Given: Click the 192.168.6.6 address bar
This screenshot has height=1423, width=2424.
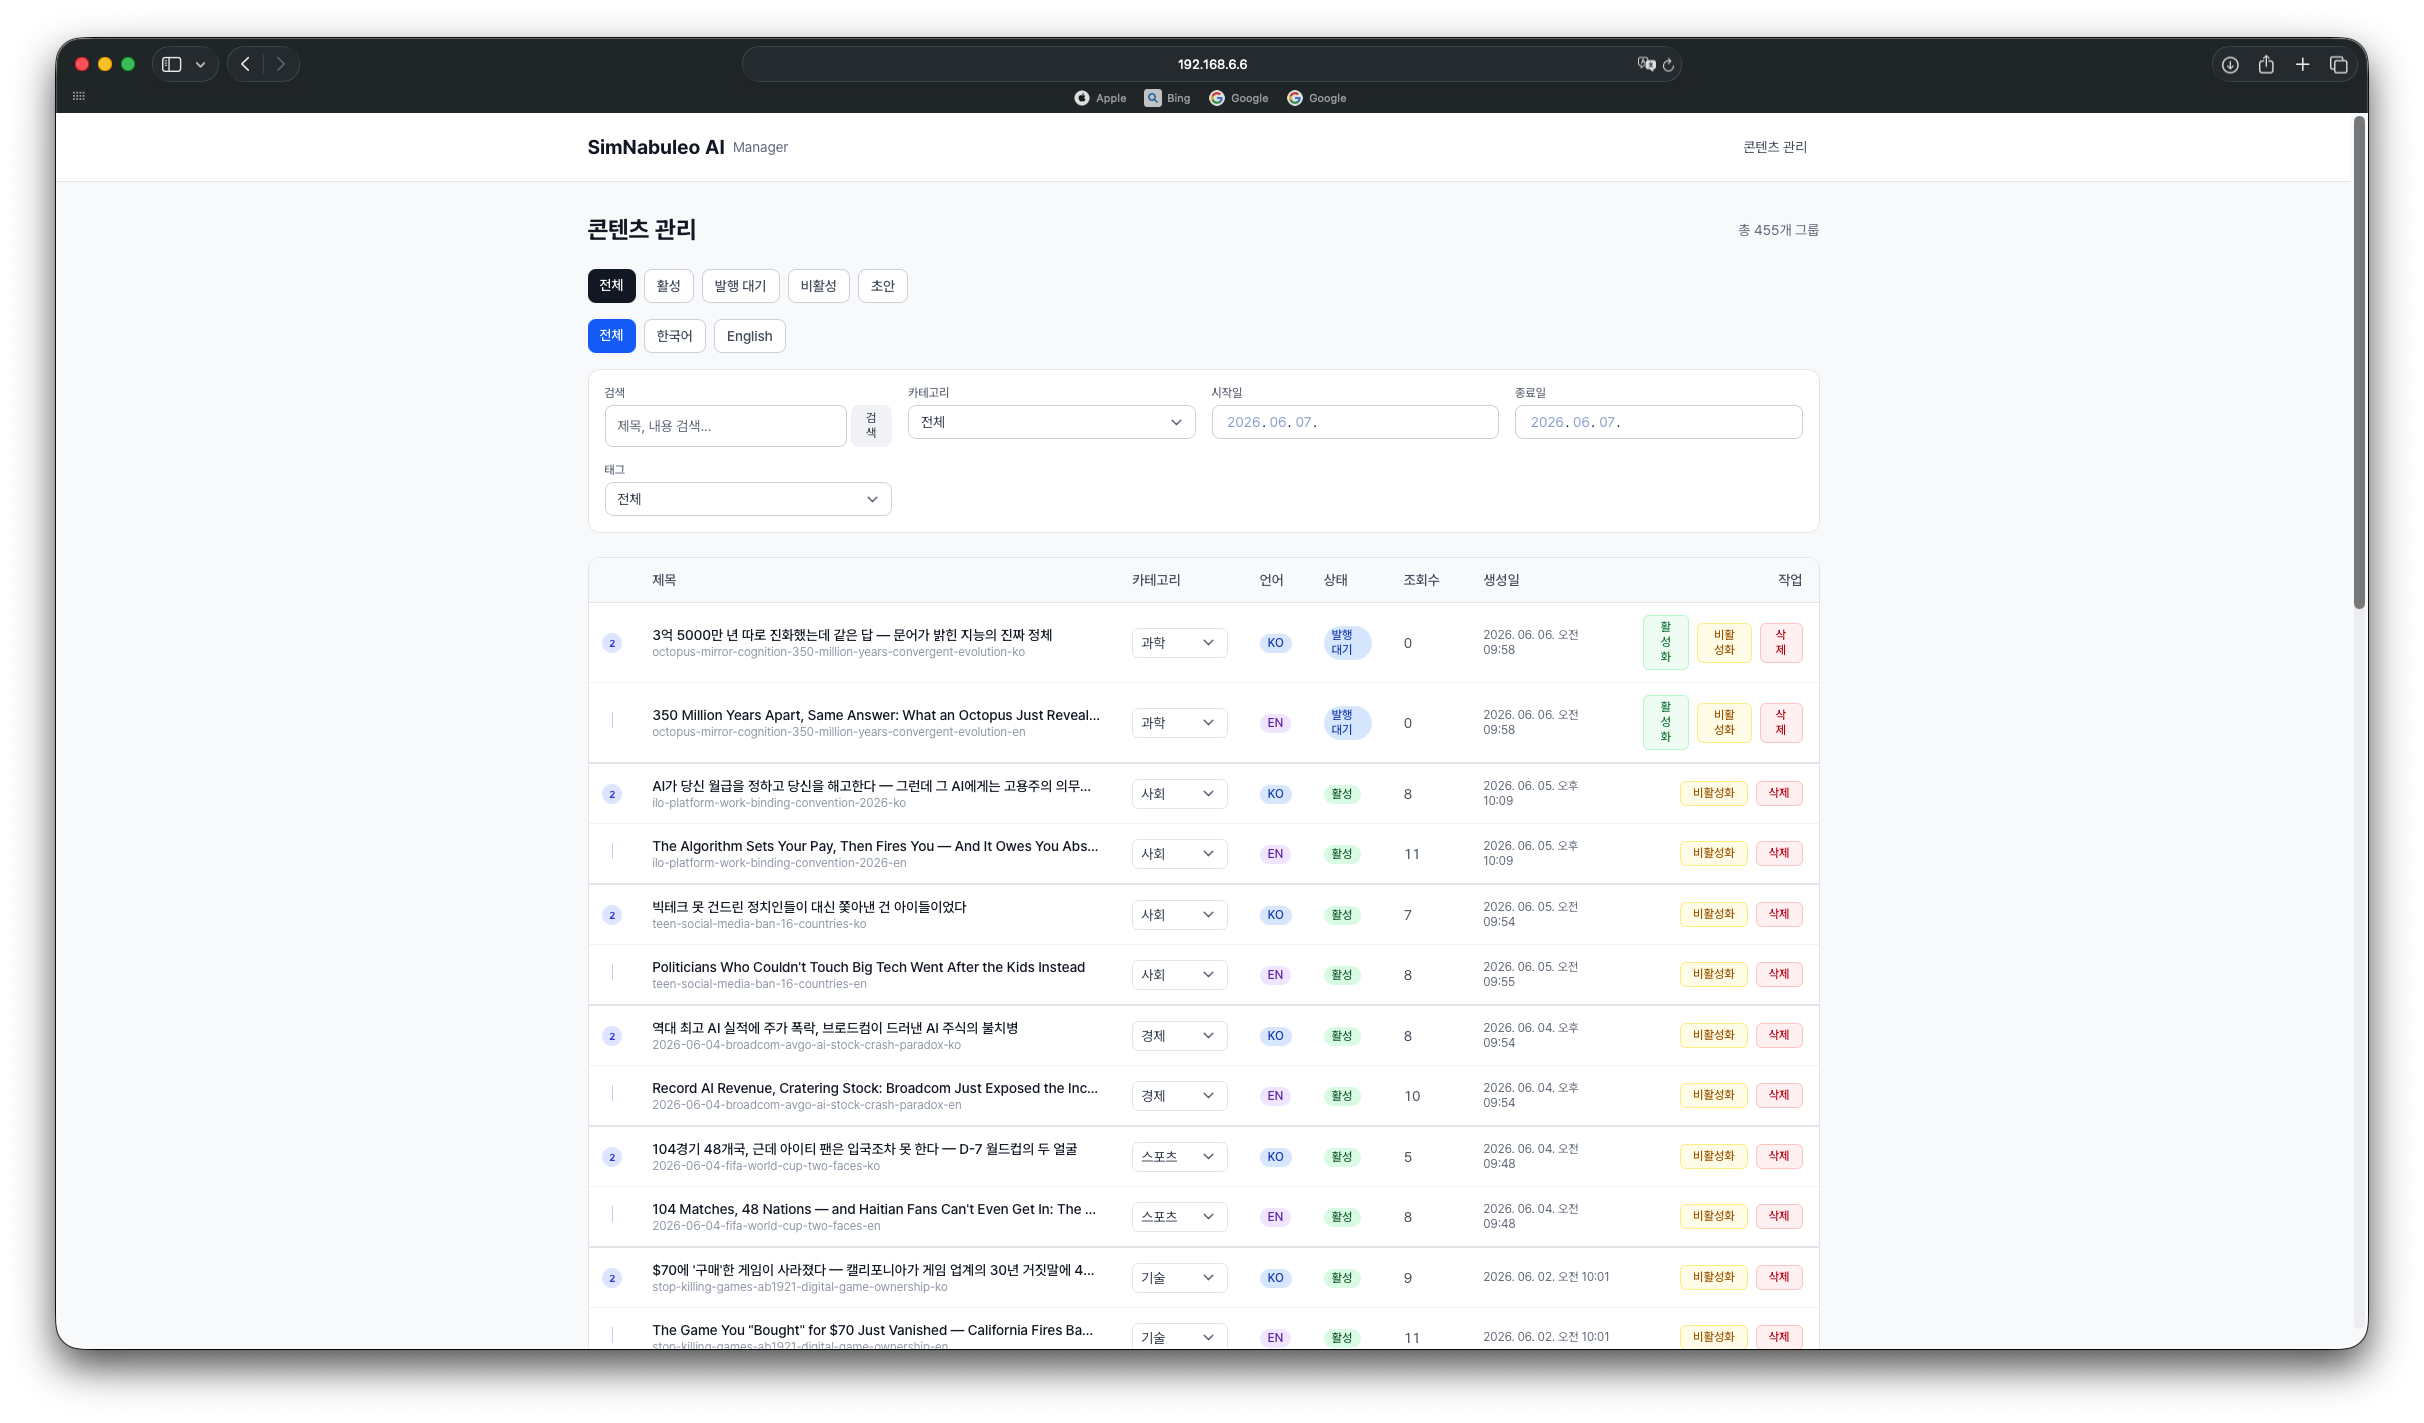Looking at the screenshot, I should point(1212,64).
